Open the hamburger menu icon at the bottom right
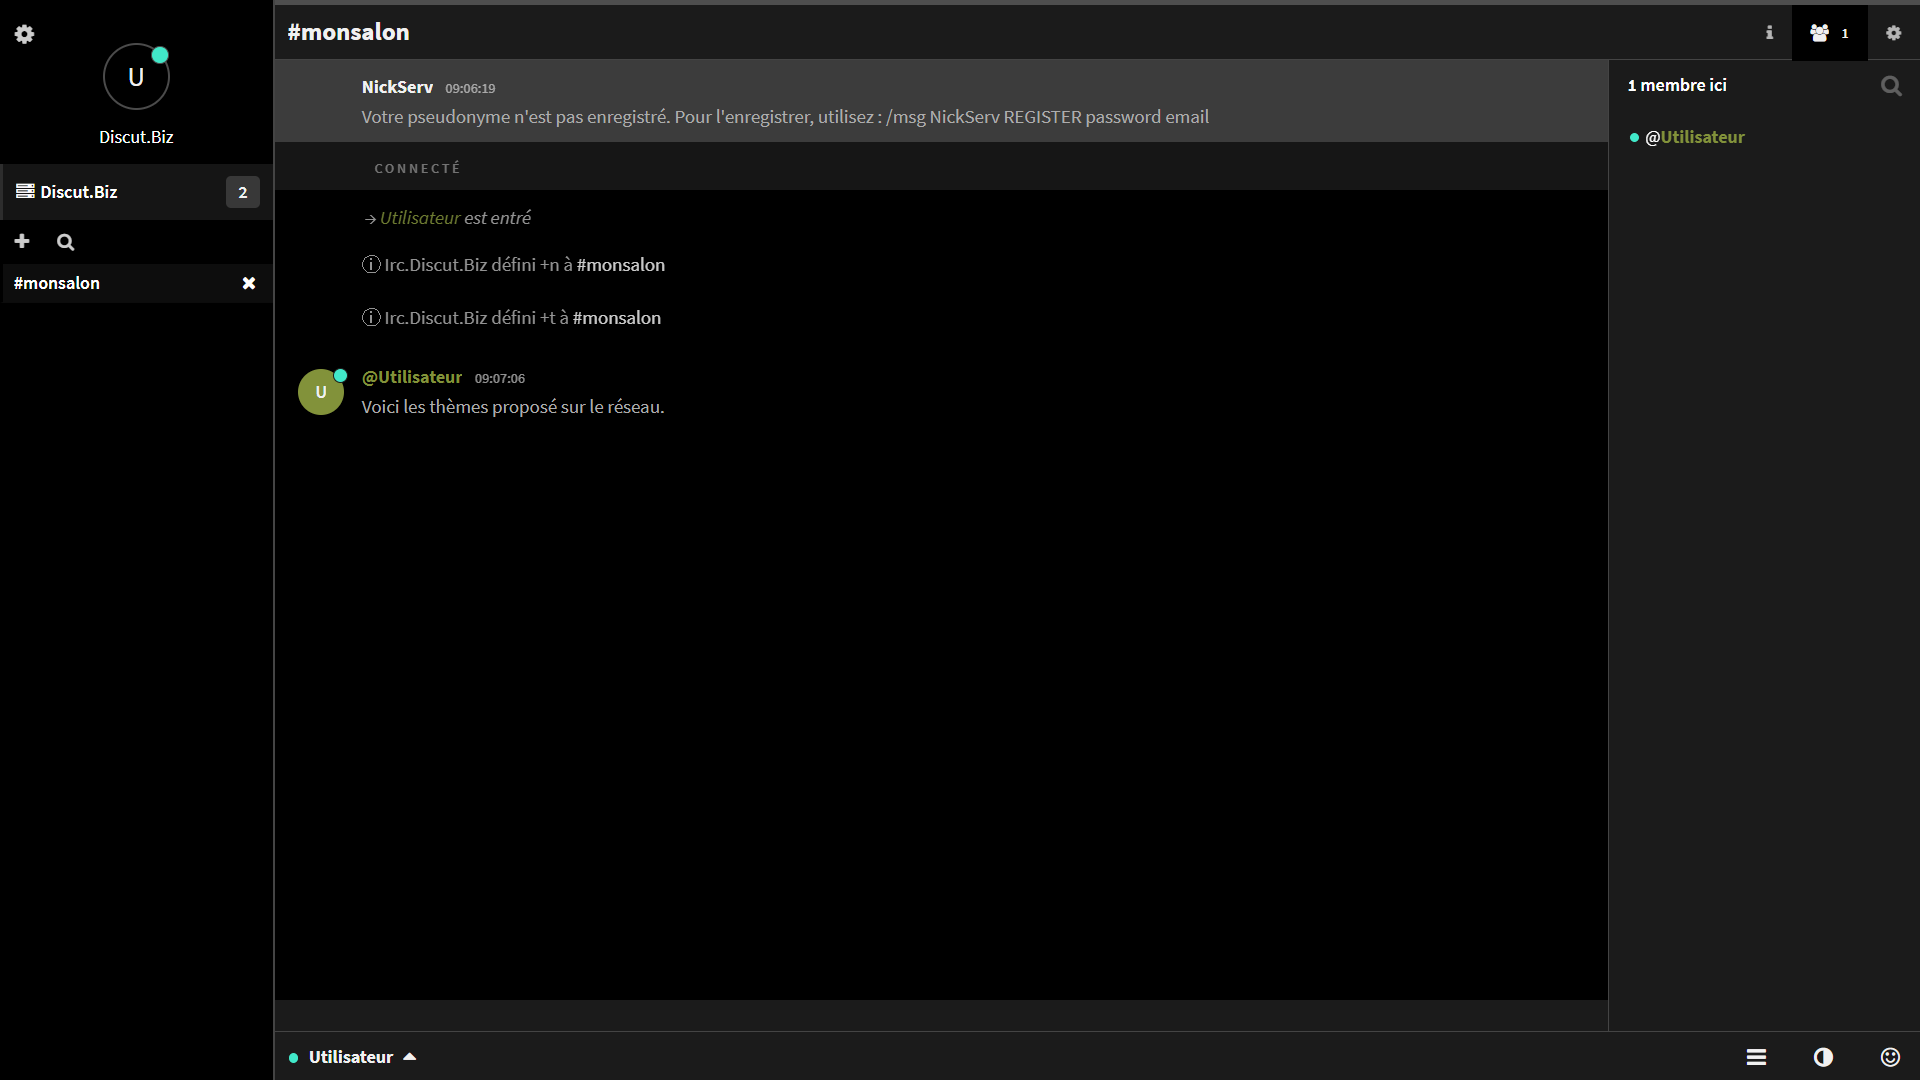The height and width of the screenshot is (1080, 1920). click(1756, 1057)
